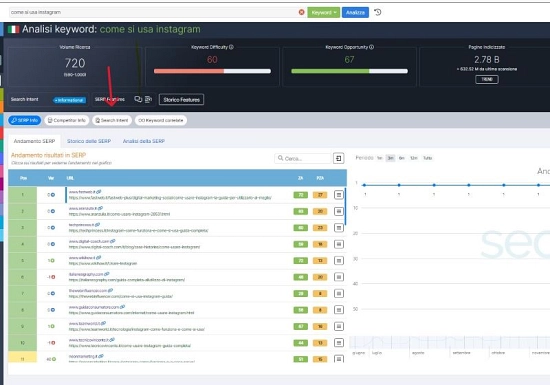Click the green Keyword Opportunity progress bar
The image size is (550, 385).
[x=349, y=71]
